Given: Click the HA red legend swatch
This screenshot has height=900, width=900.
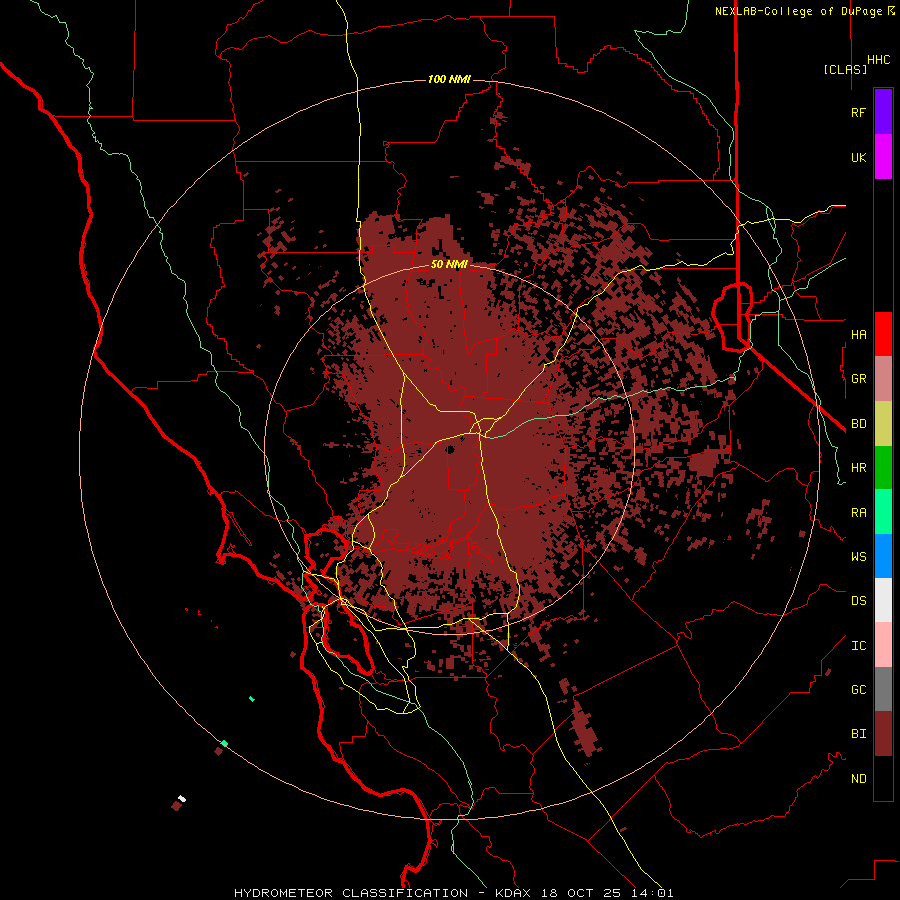Looking at the screenshot, I should click(883, 334).
